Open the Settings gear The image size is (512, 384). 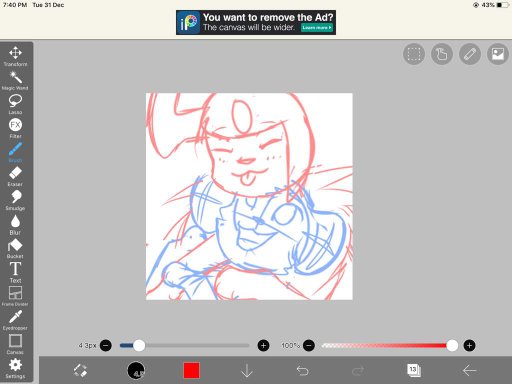pyautogui.click(x=15, y=368)
